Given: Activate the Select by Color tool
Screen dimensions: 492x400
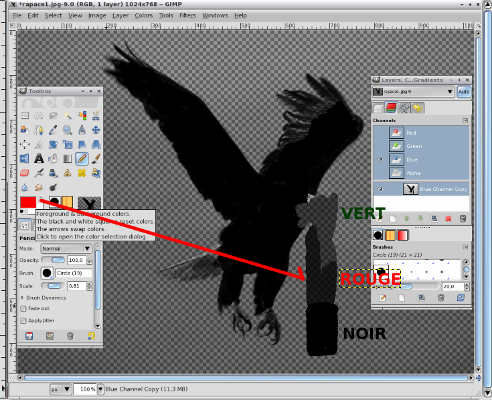Looking at the screenshot, I should (82, 116).
